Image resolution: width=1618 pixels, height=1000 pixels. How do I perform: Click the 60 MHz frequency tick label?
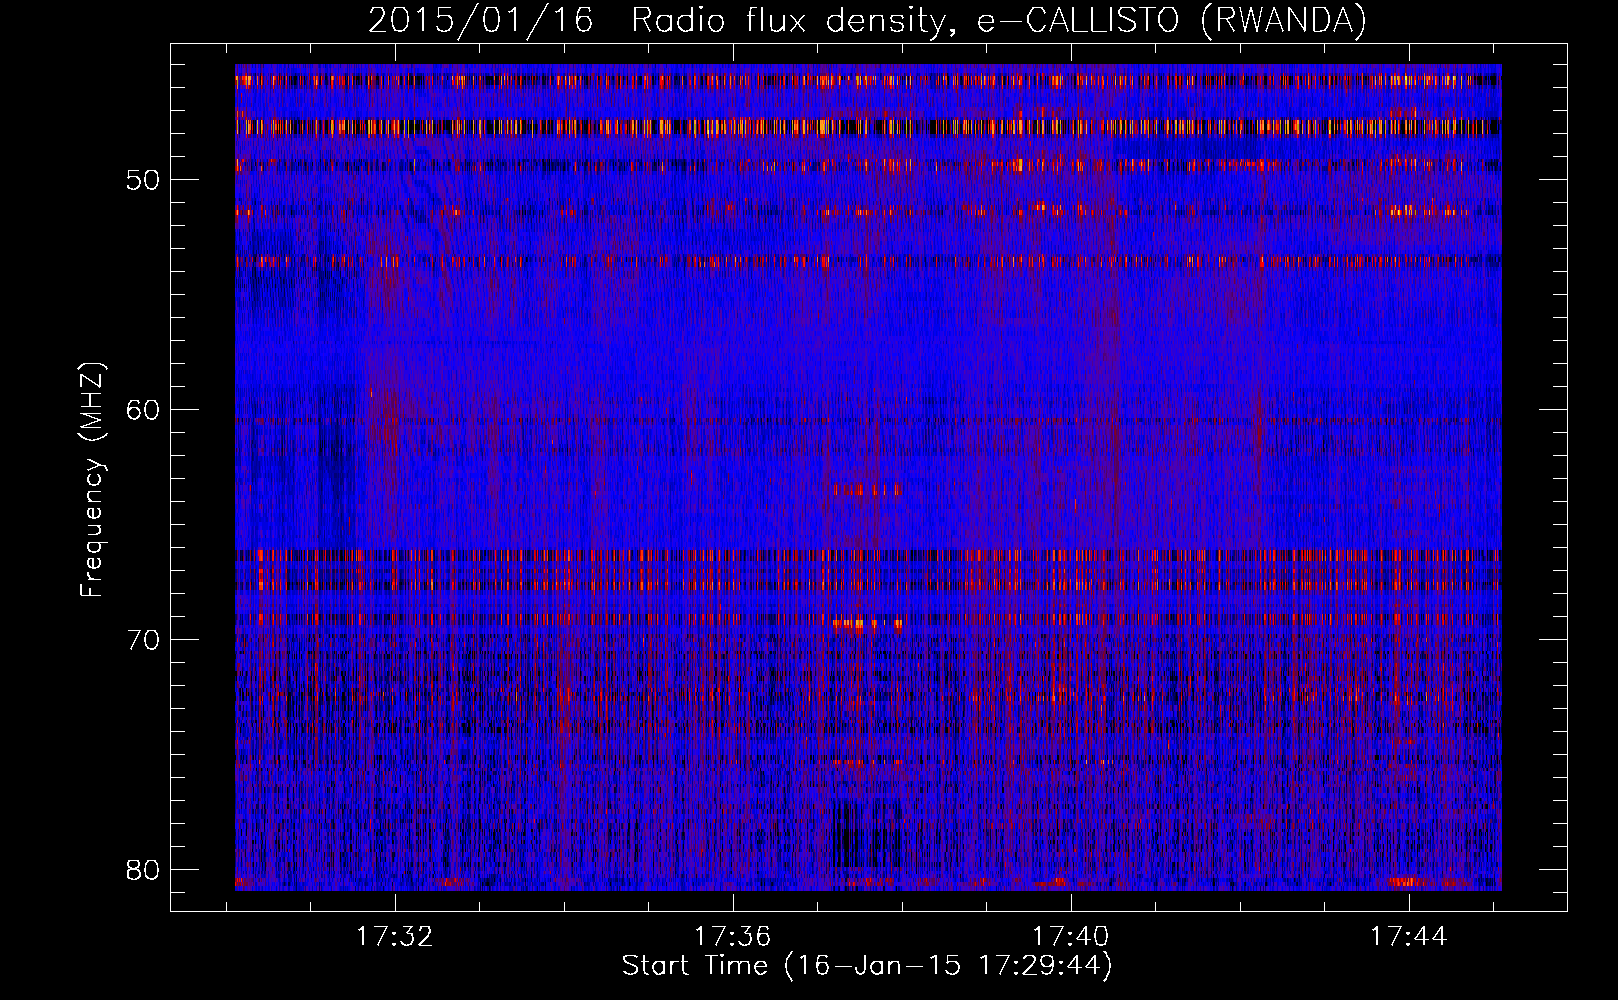[142, 410]
